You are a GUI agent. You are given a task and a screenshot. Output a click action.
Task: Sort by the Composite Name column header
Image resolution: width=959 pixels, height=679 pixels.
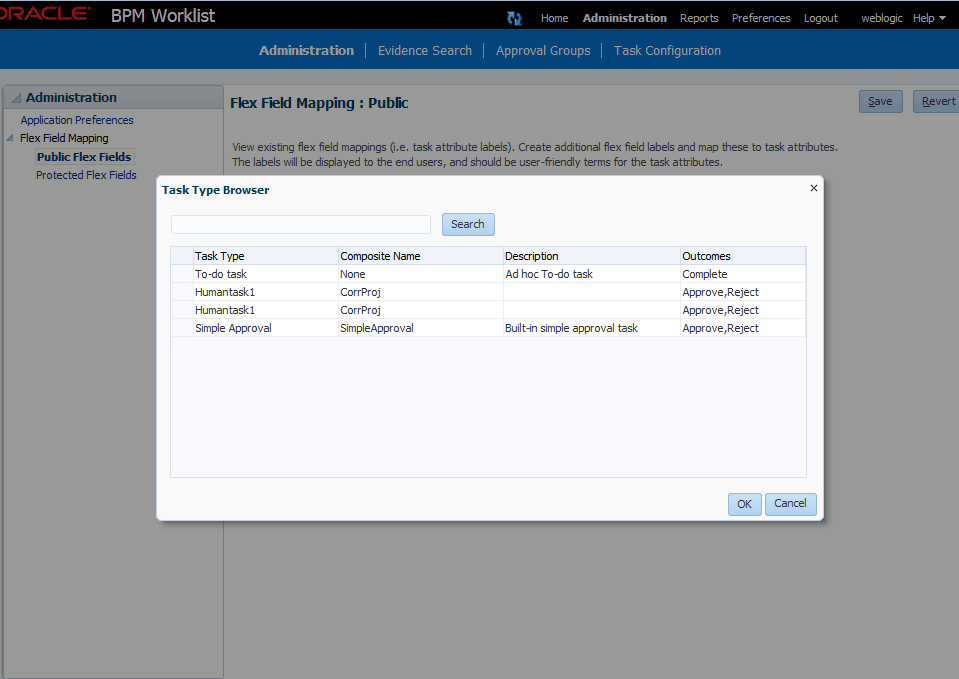420,256
